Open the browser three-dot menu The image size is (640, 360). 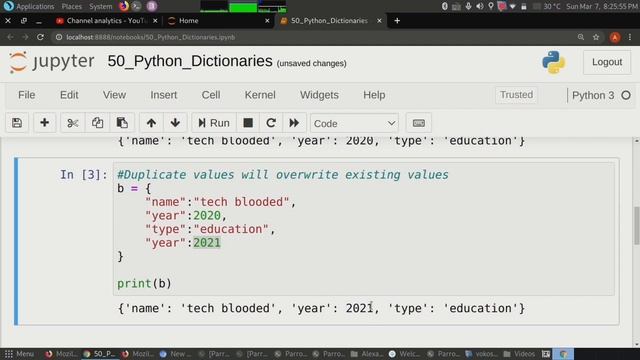[630, 37]
